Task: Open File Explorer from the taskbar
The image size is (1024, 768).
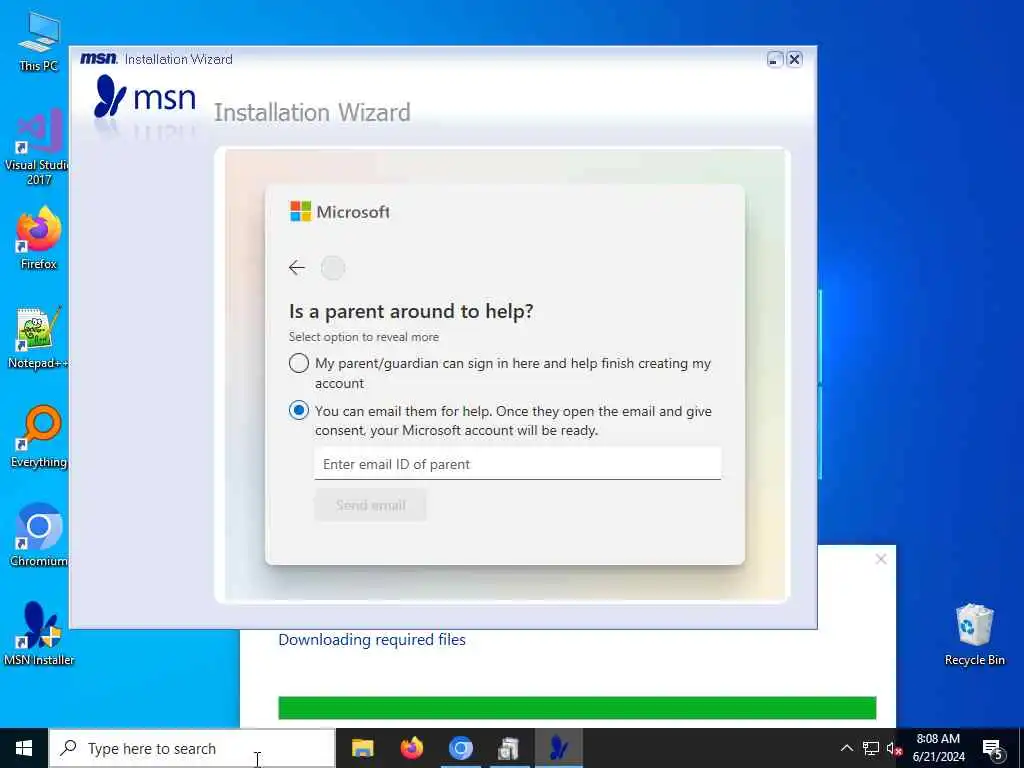Action: point(362,748)
